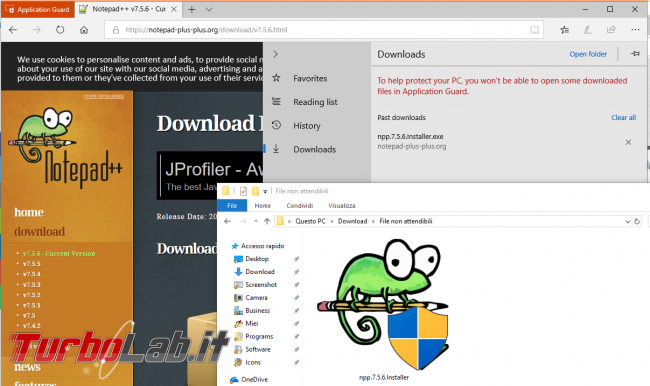The width and height of the screenshot is (650, 386).
Task: Select Accesso rapido in navigation pane
Action: point(258,246)
